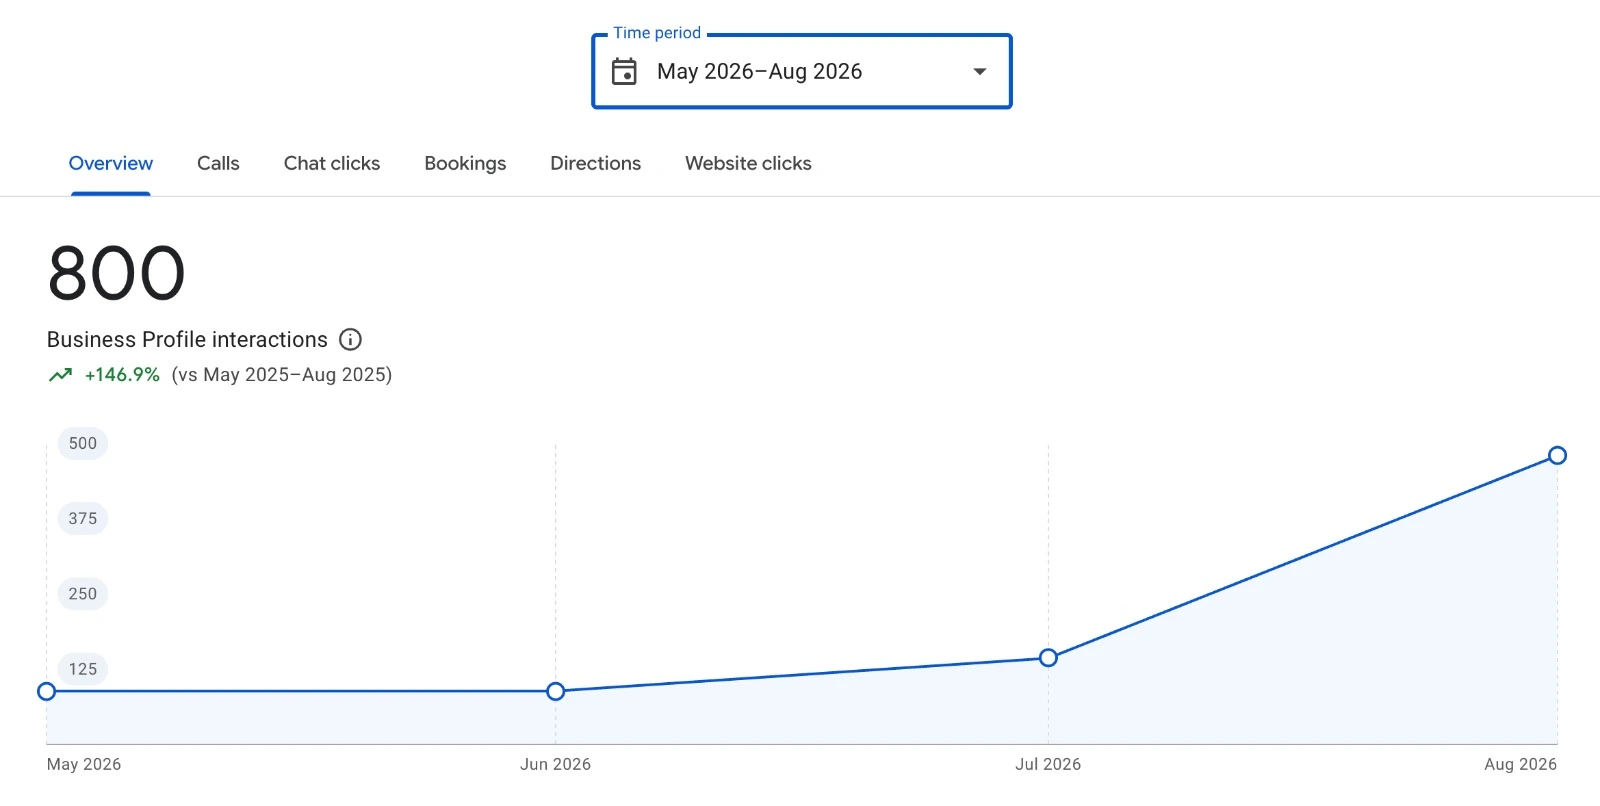Click the 250 y-axis label
This screenshot has width=1600, height=806.
click(x=83, y=593)
